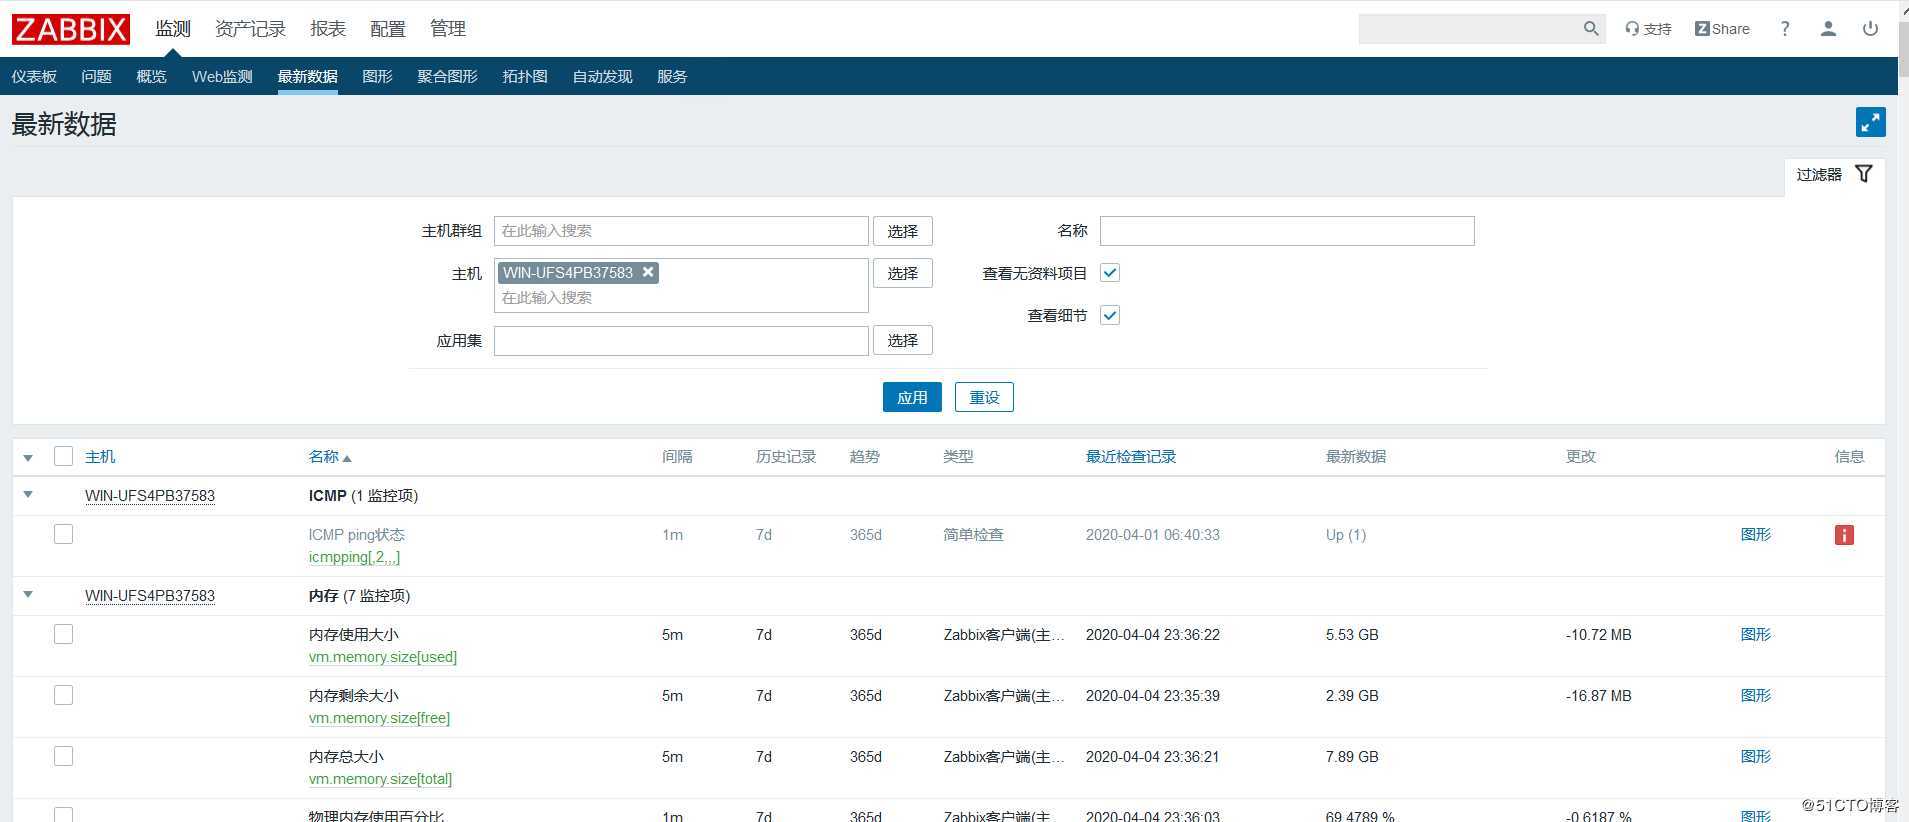The height and width of the screenshot is (822, 1909).
Task: Check the select-all checkbox in header
Action: (x=64, y=456)
